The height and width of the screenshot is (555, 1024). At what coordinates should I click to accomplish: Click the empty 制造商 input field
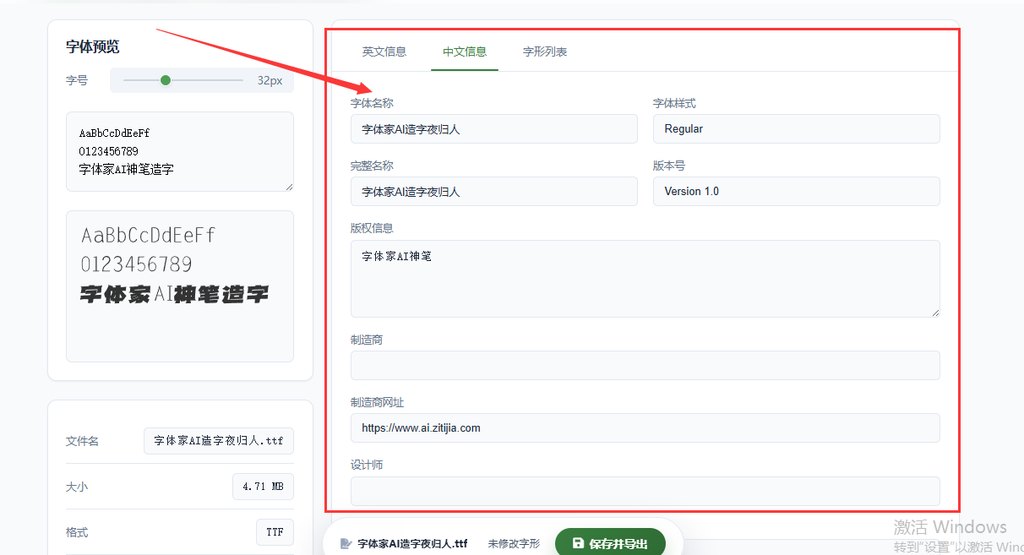(x=645, y=366)
